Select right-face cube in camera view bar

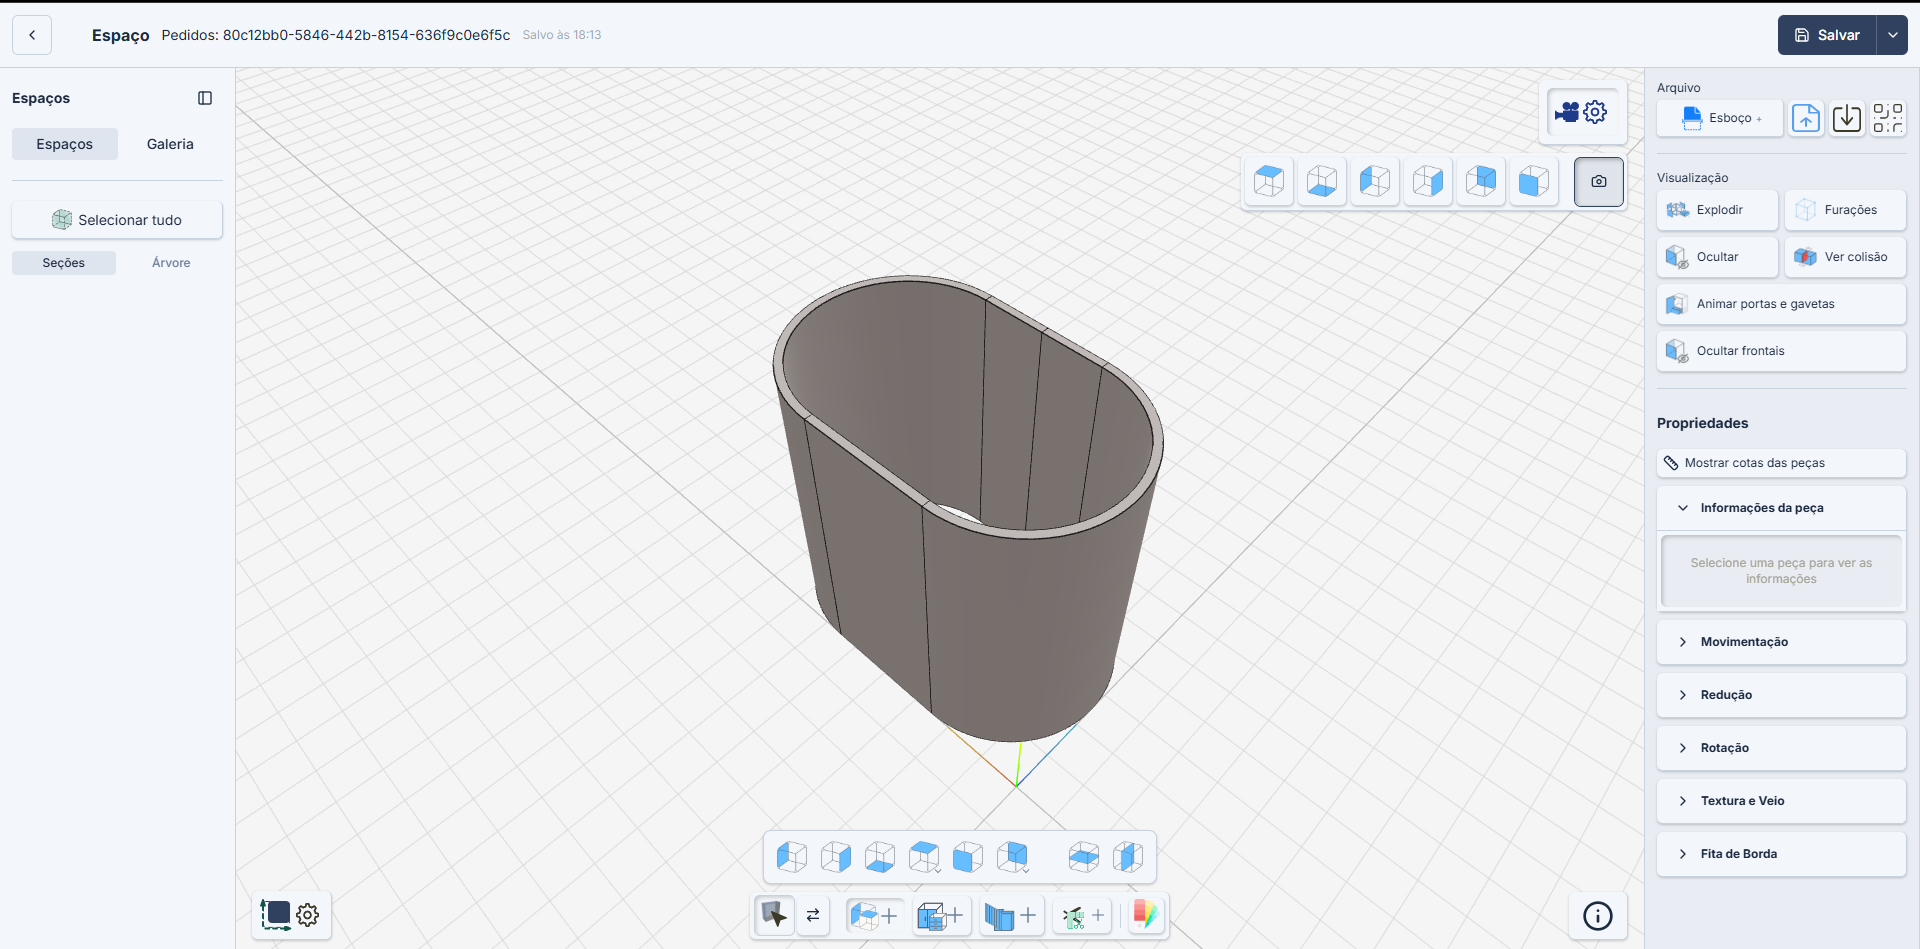(x=1428, y=182)
